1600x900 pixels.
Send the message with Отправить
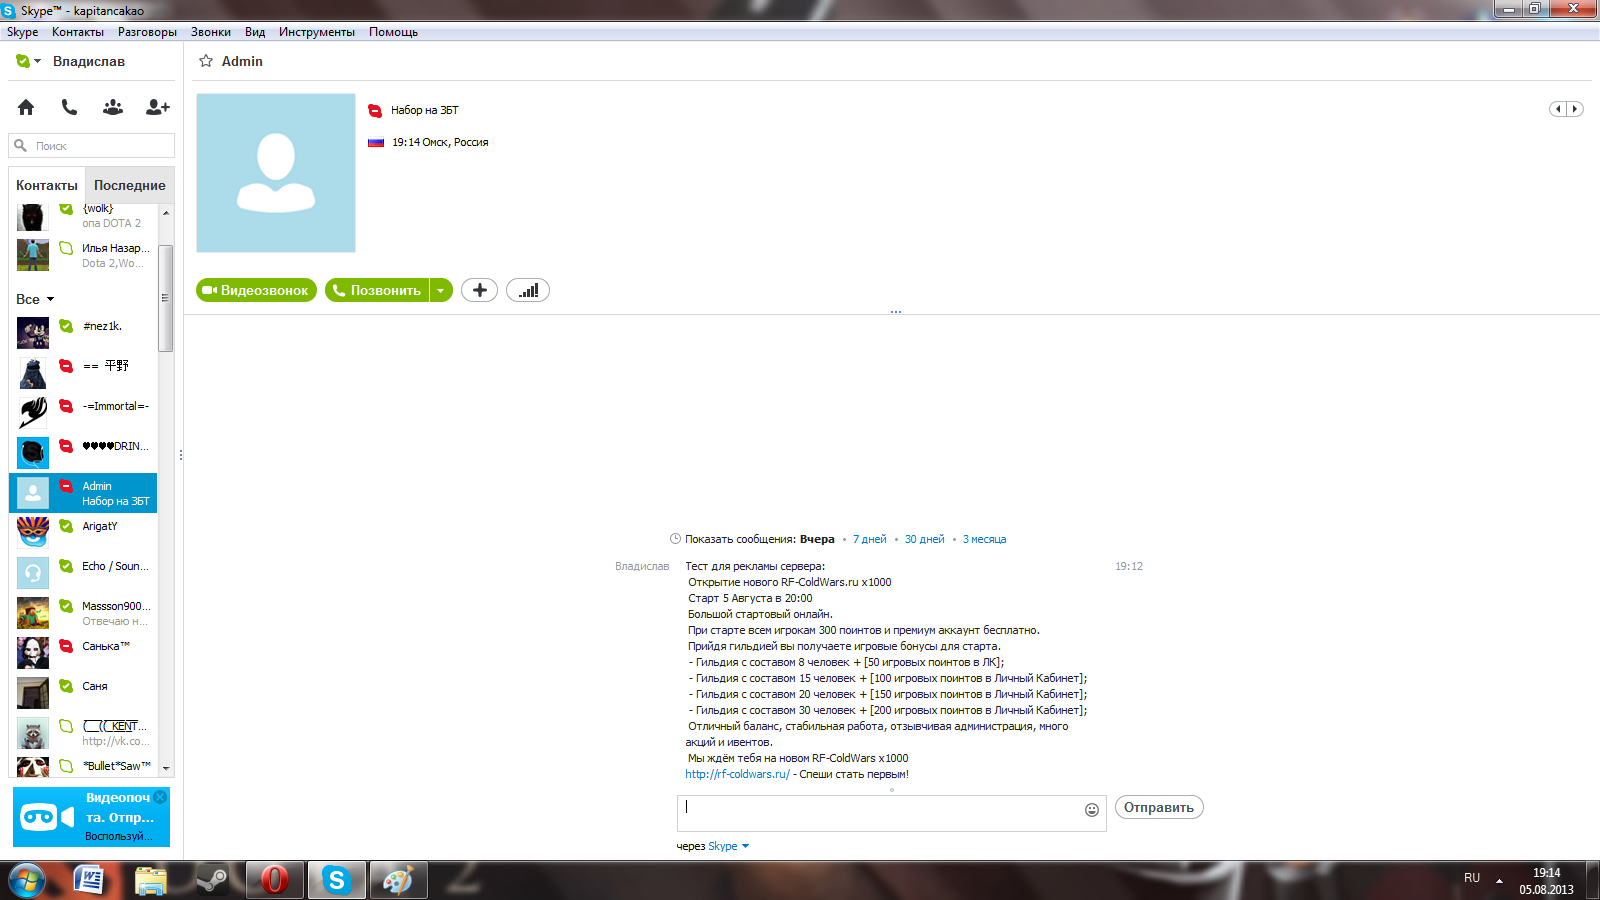click(x=1159, y=807)
